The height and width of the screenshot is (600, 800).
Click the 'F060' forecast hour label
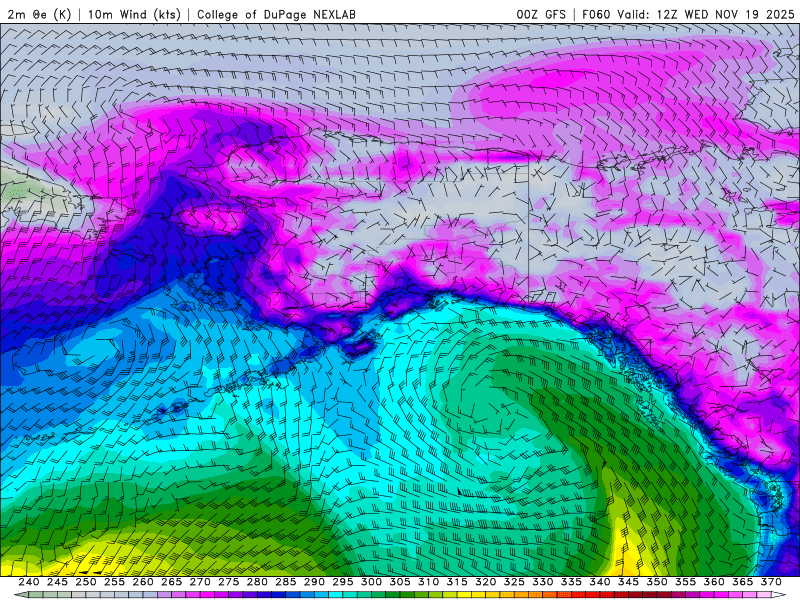click(596, 14)
